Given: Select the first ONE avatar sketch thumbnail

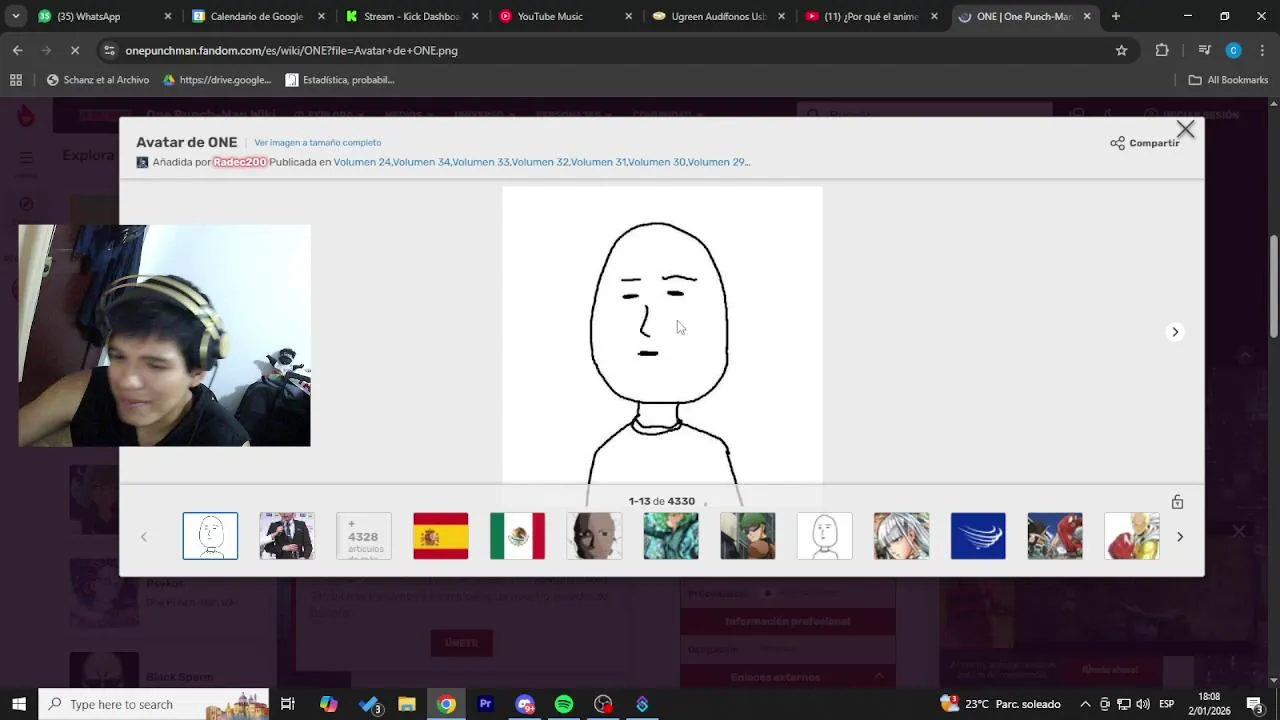Looking at the screenshot, I should pyautogui.click(x=210, y=536).
